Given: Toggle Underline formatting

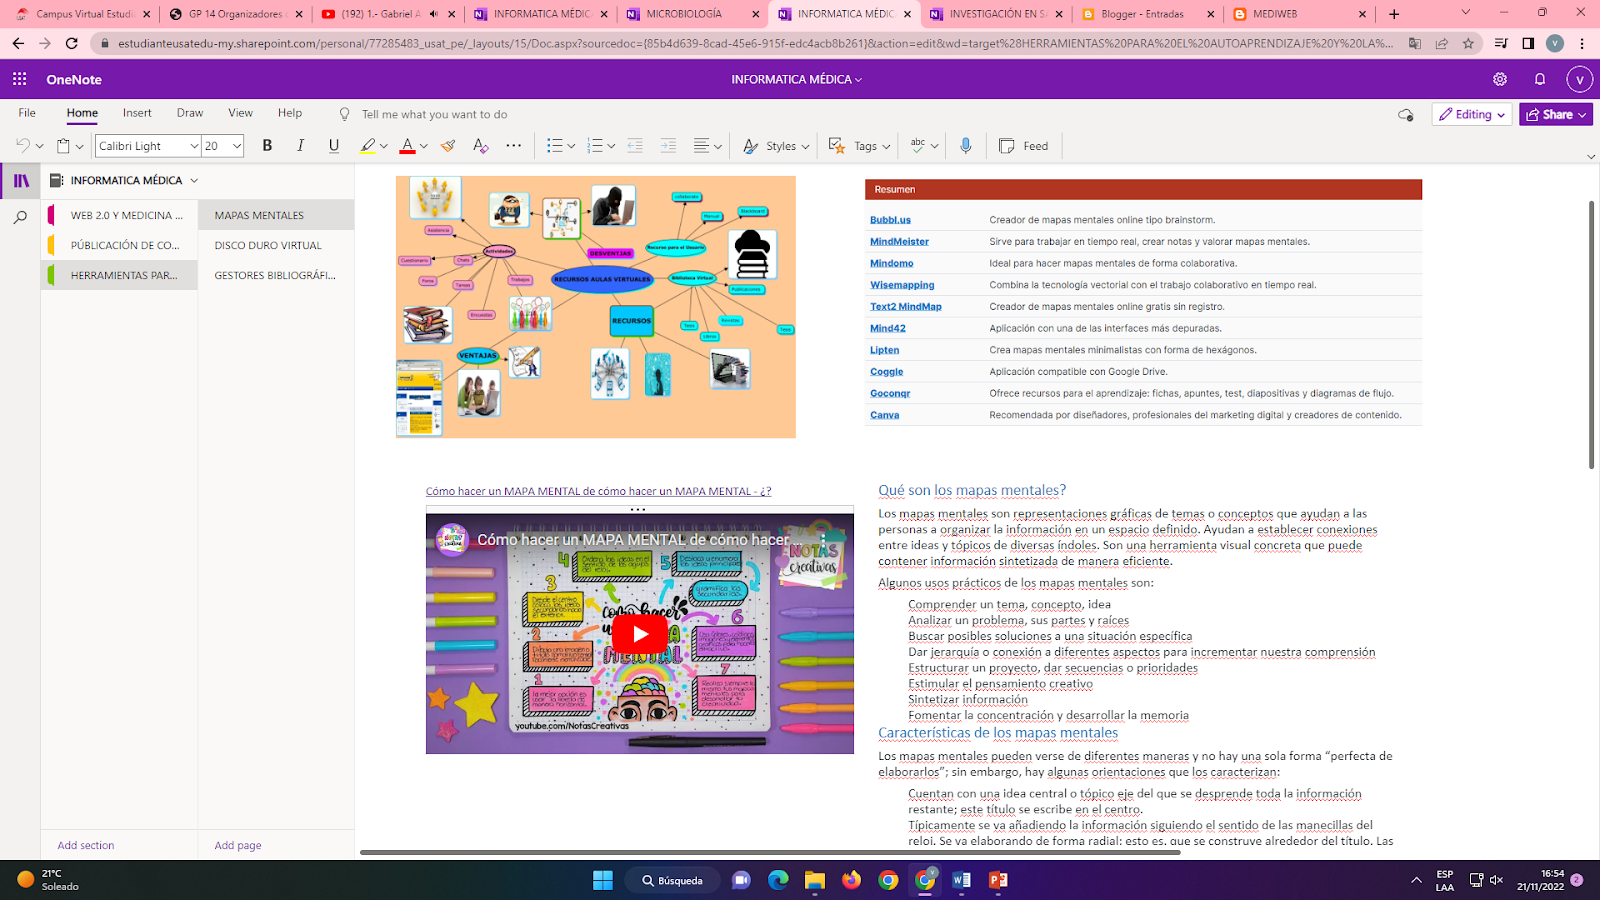Looking at the screenshot, I should click(x=334, y=146).
